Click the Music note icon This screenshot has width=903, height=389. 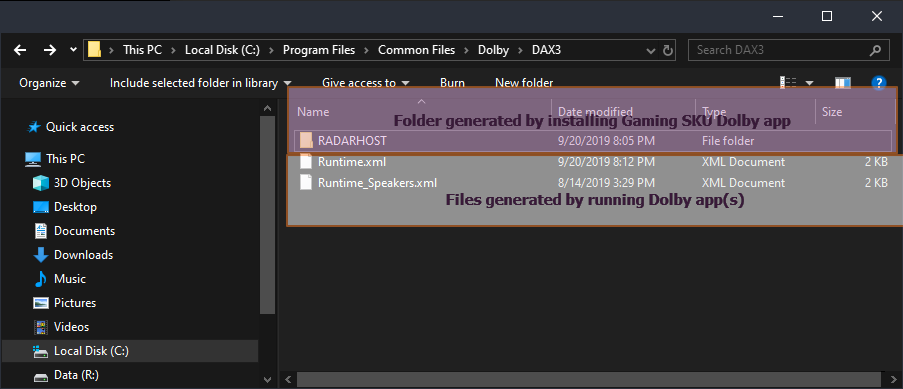pos(40,279)
